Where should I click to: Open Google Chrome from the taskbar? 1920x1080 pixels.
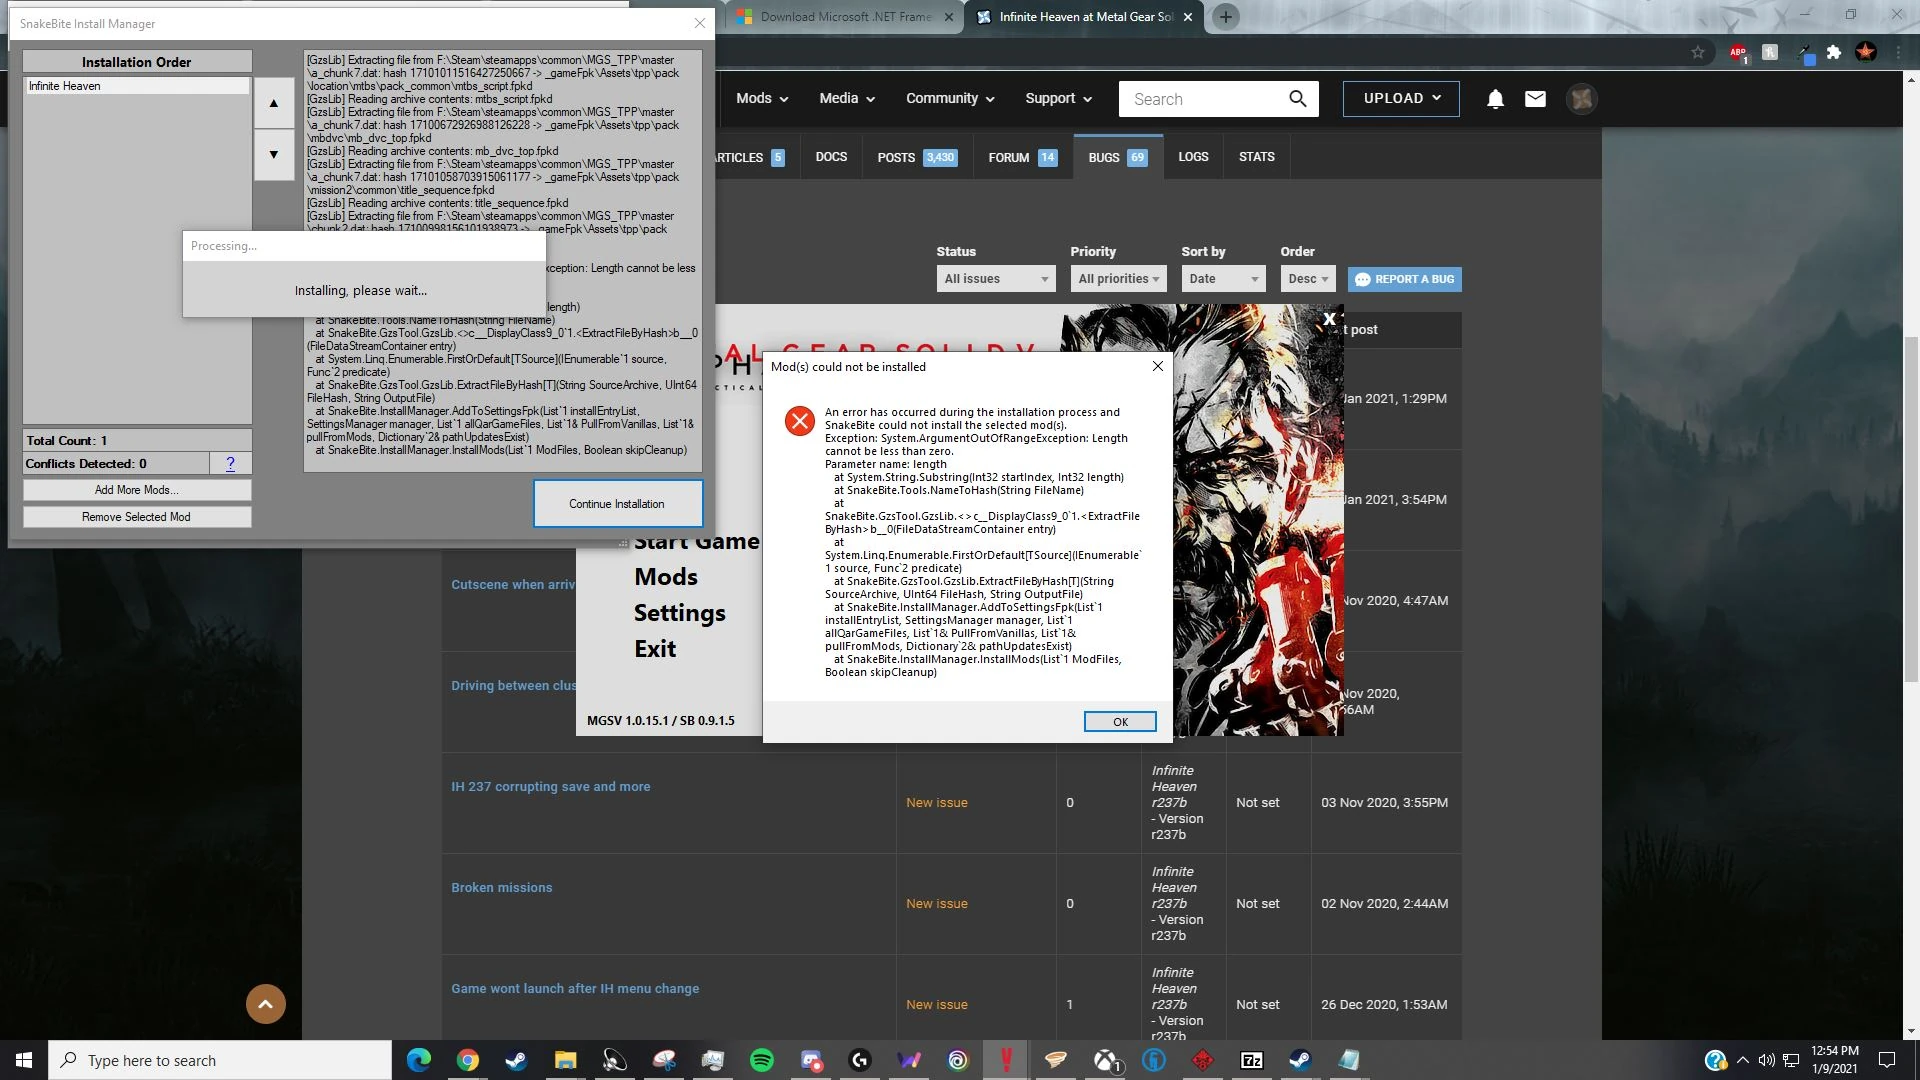pyautogui.click(x=467, y=1060)
